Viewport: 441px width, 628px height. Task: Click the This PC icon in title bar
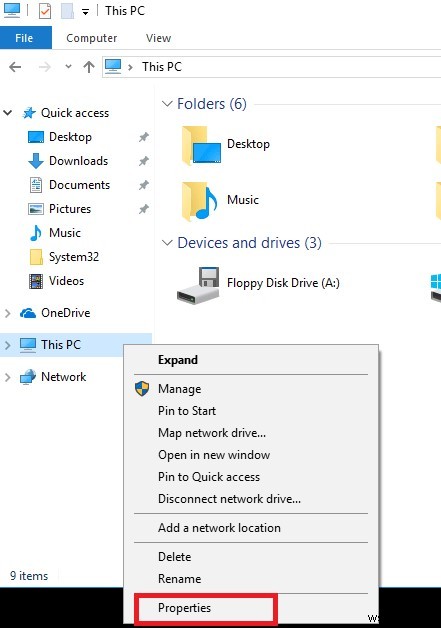click(12, 10)
